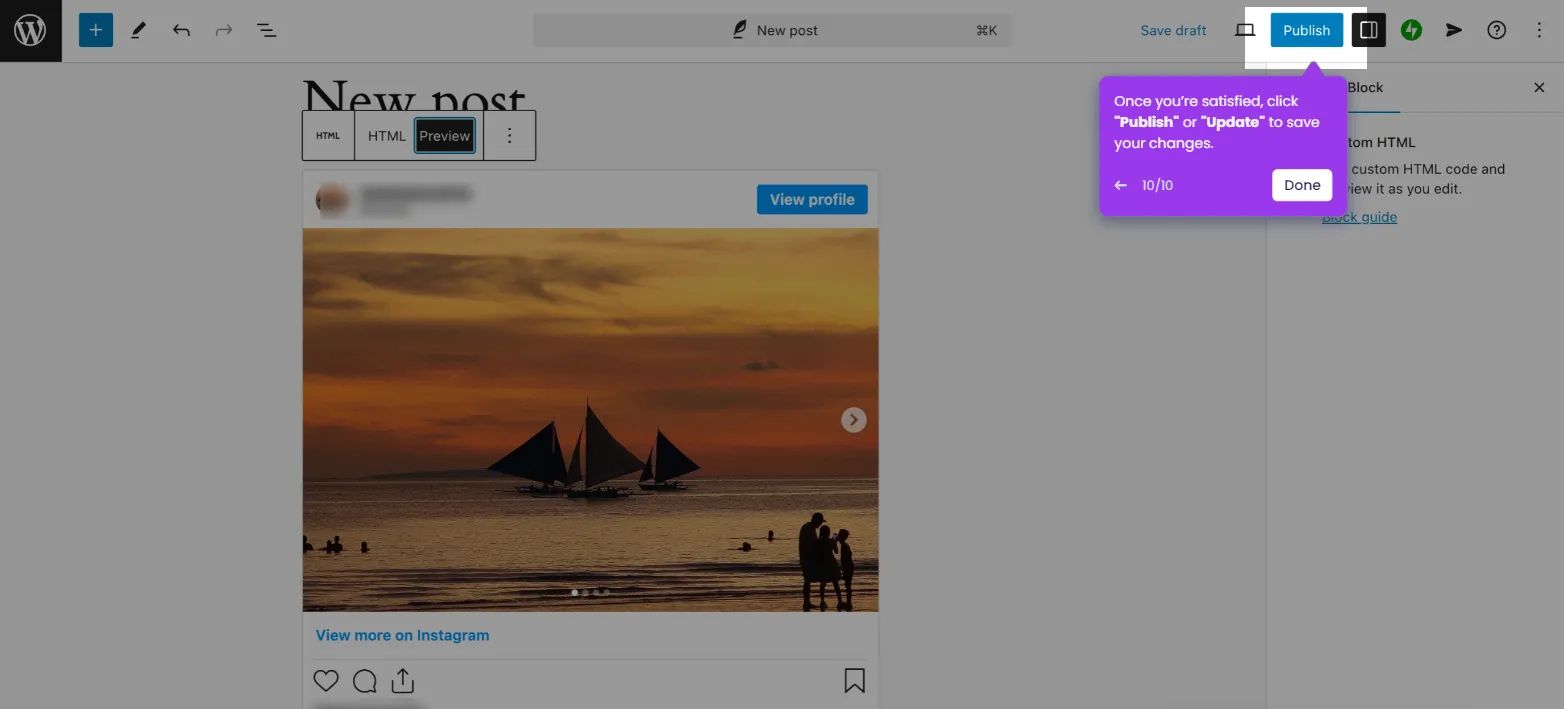The image size is (1564, 709).
Task: Undo the last change
Action: coord(181,30)
